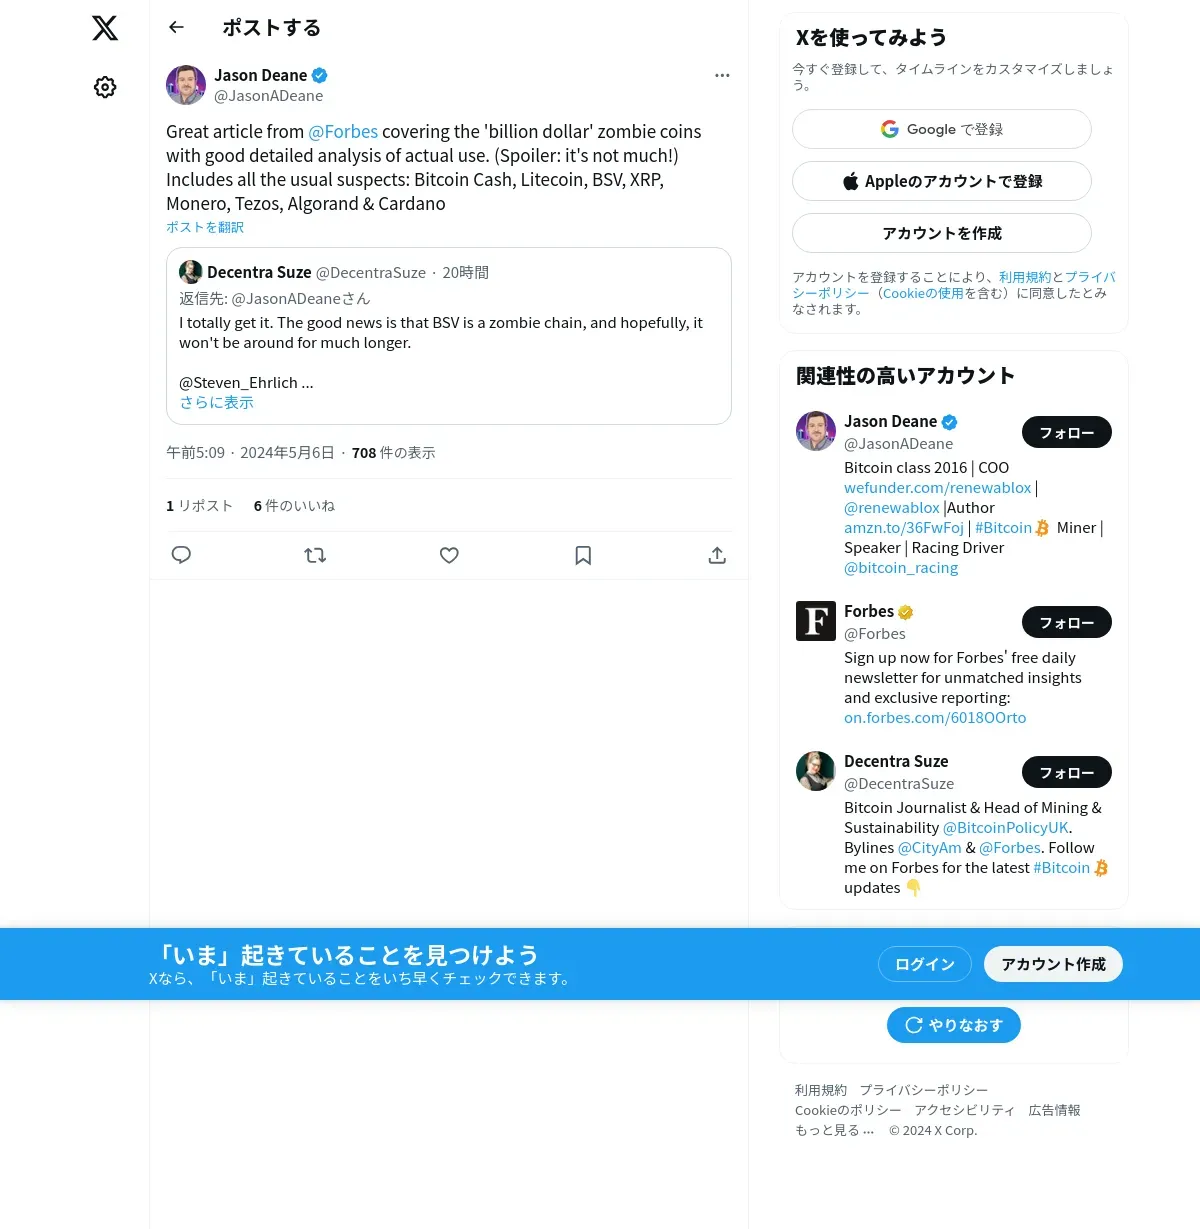
Task: Expand footer もっと見る menu
Action: 834,1130
